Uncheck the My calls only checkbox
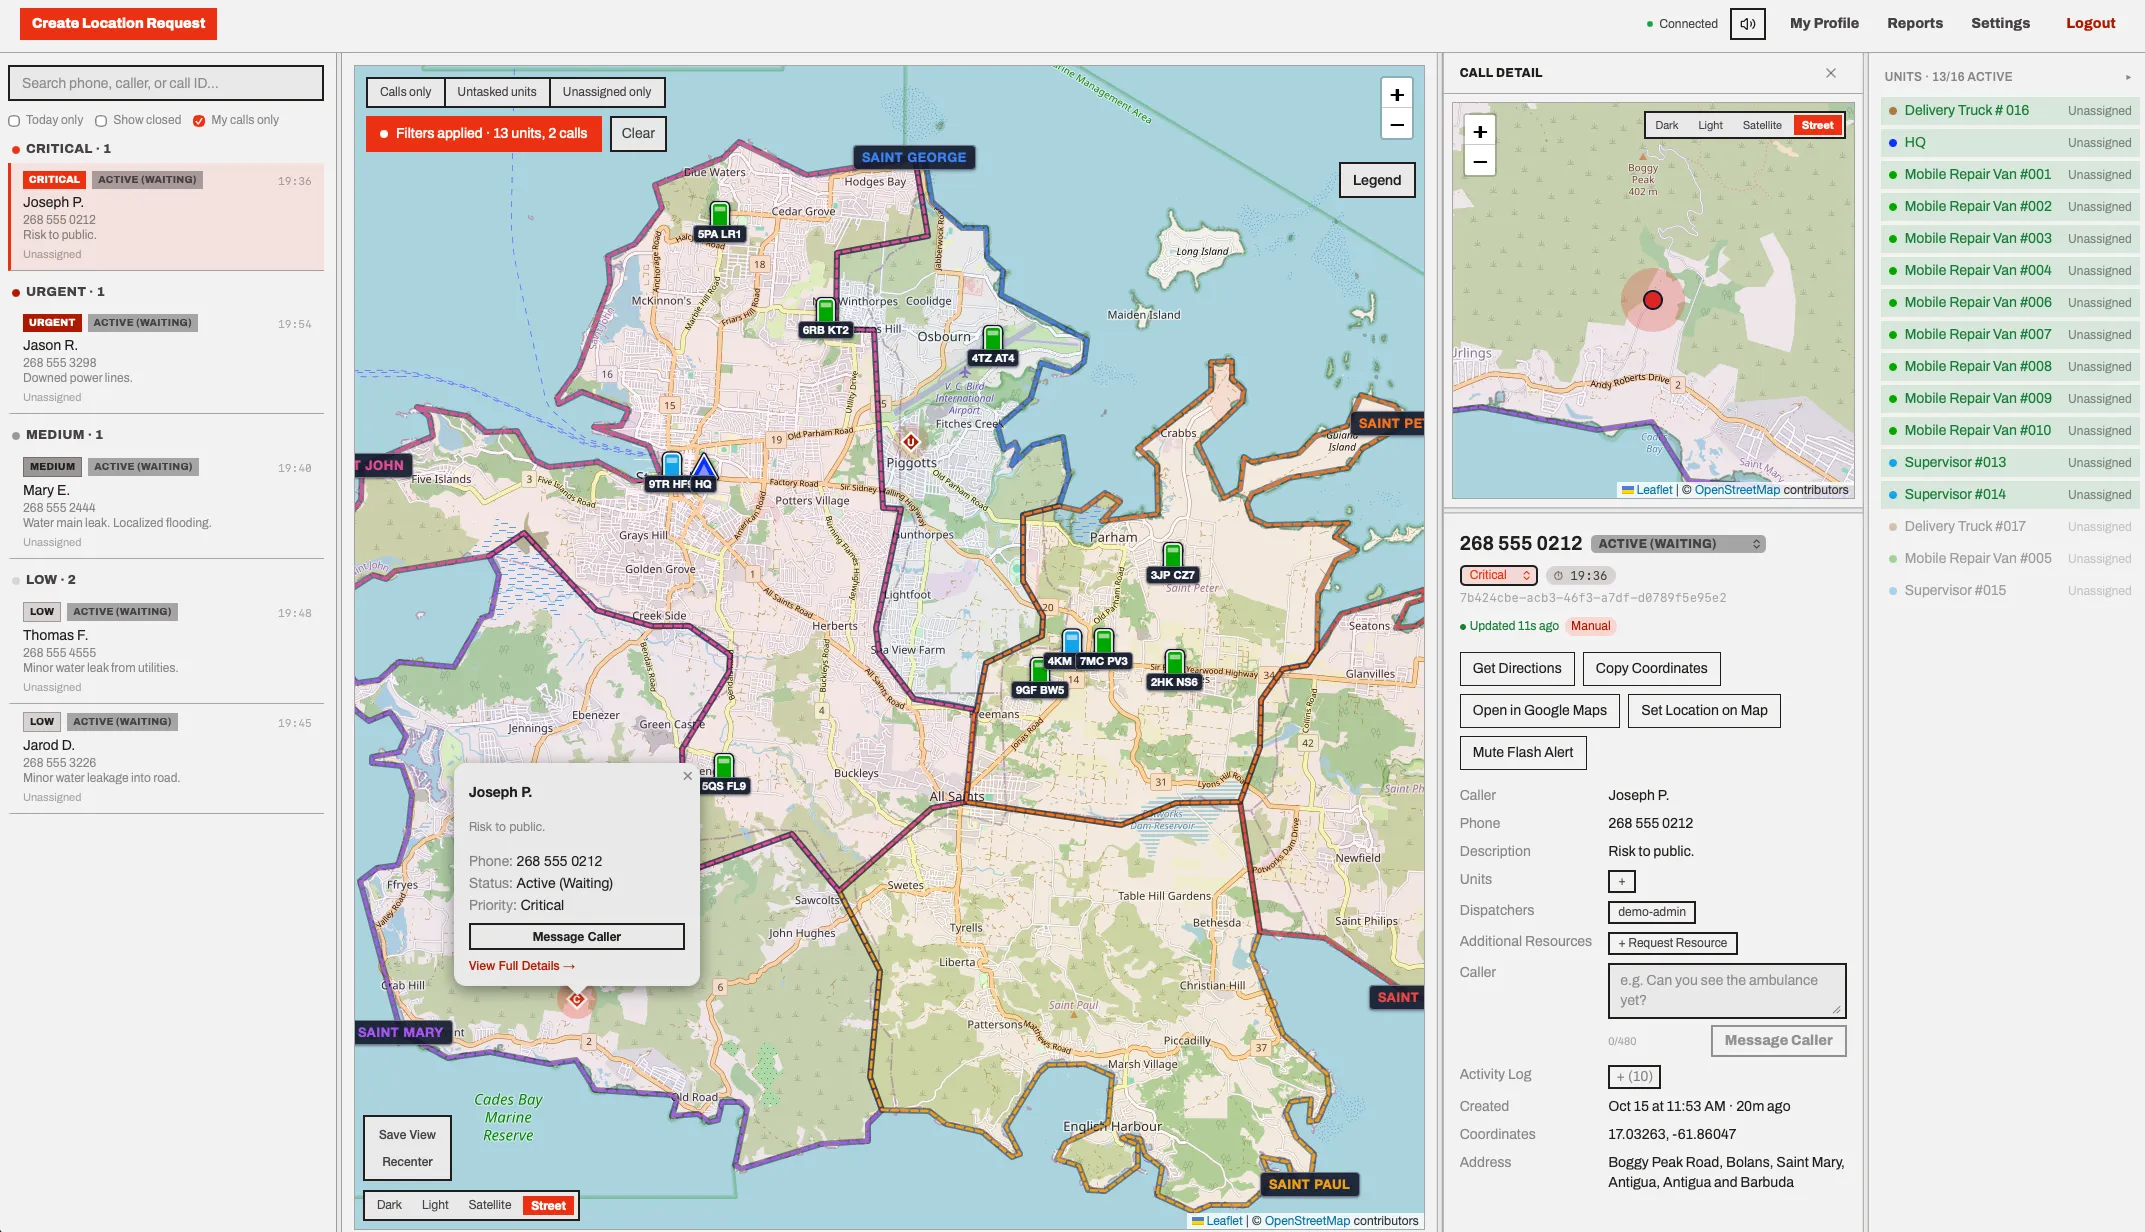 199,121
